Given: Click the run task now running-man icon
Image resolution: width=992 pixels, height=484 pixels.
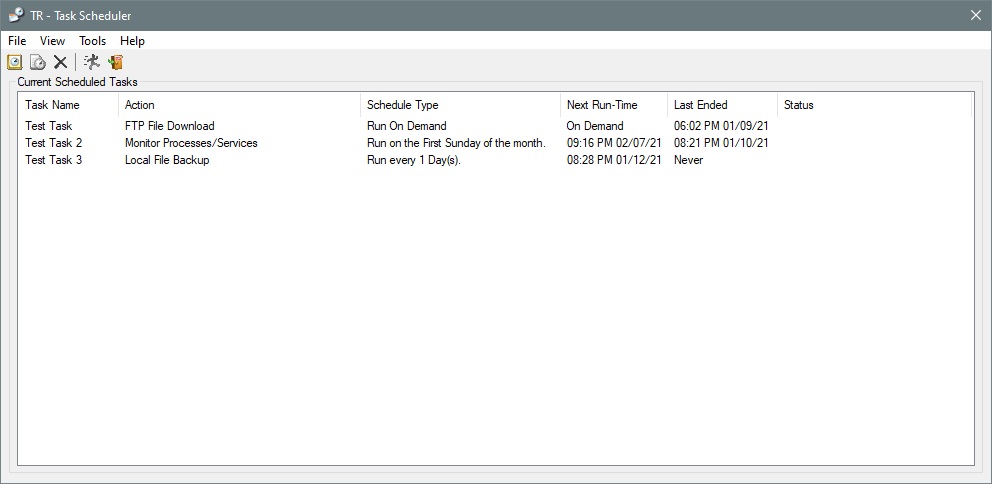Looking at the screenshot, I should (x=92, y=62).
